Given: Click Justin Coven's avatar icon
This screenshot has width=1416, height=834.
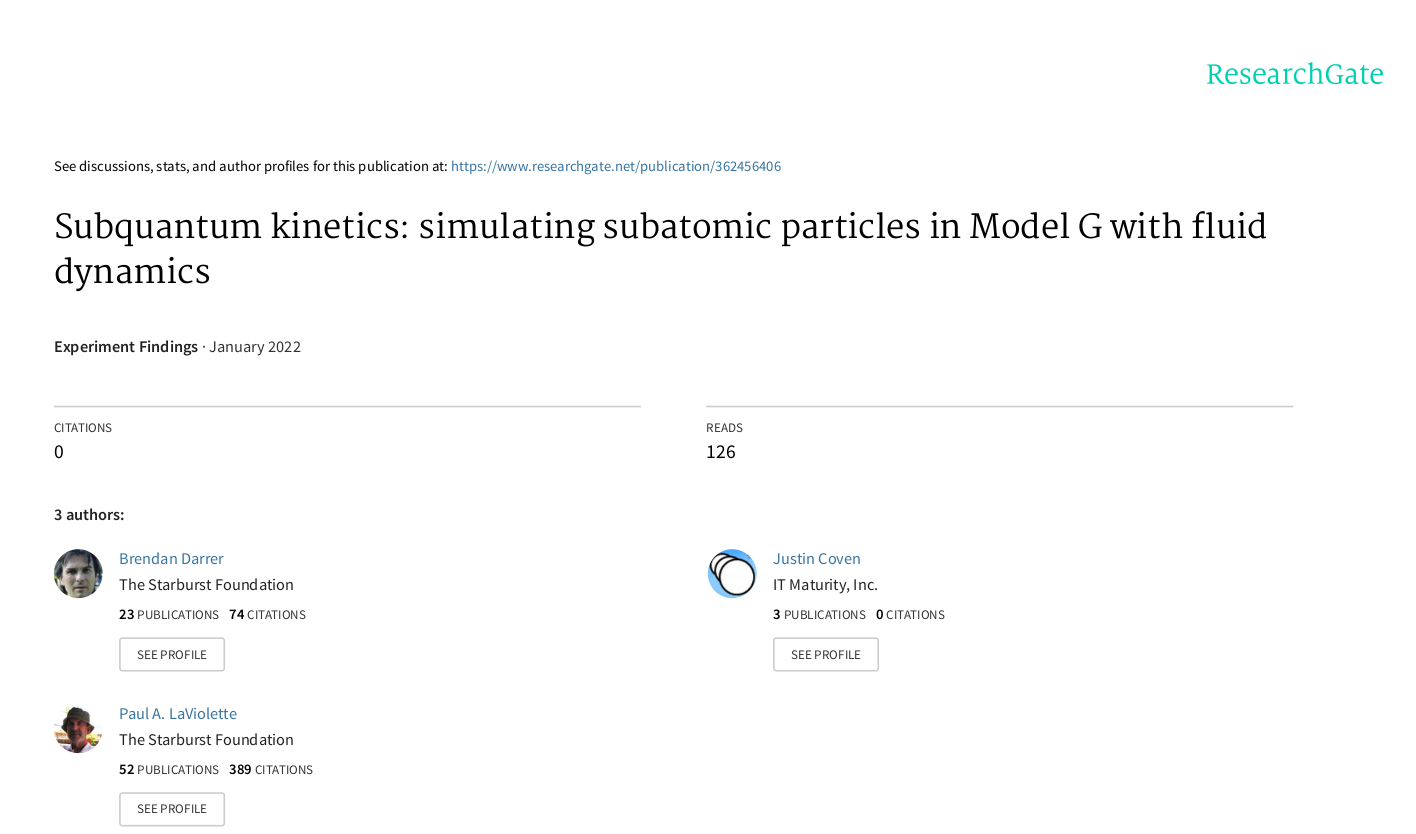Looking at the screenshot, I should click(732, 574).
